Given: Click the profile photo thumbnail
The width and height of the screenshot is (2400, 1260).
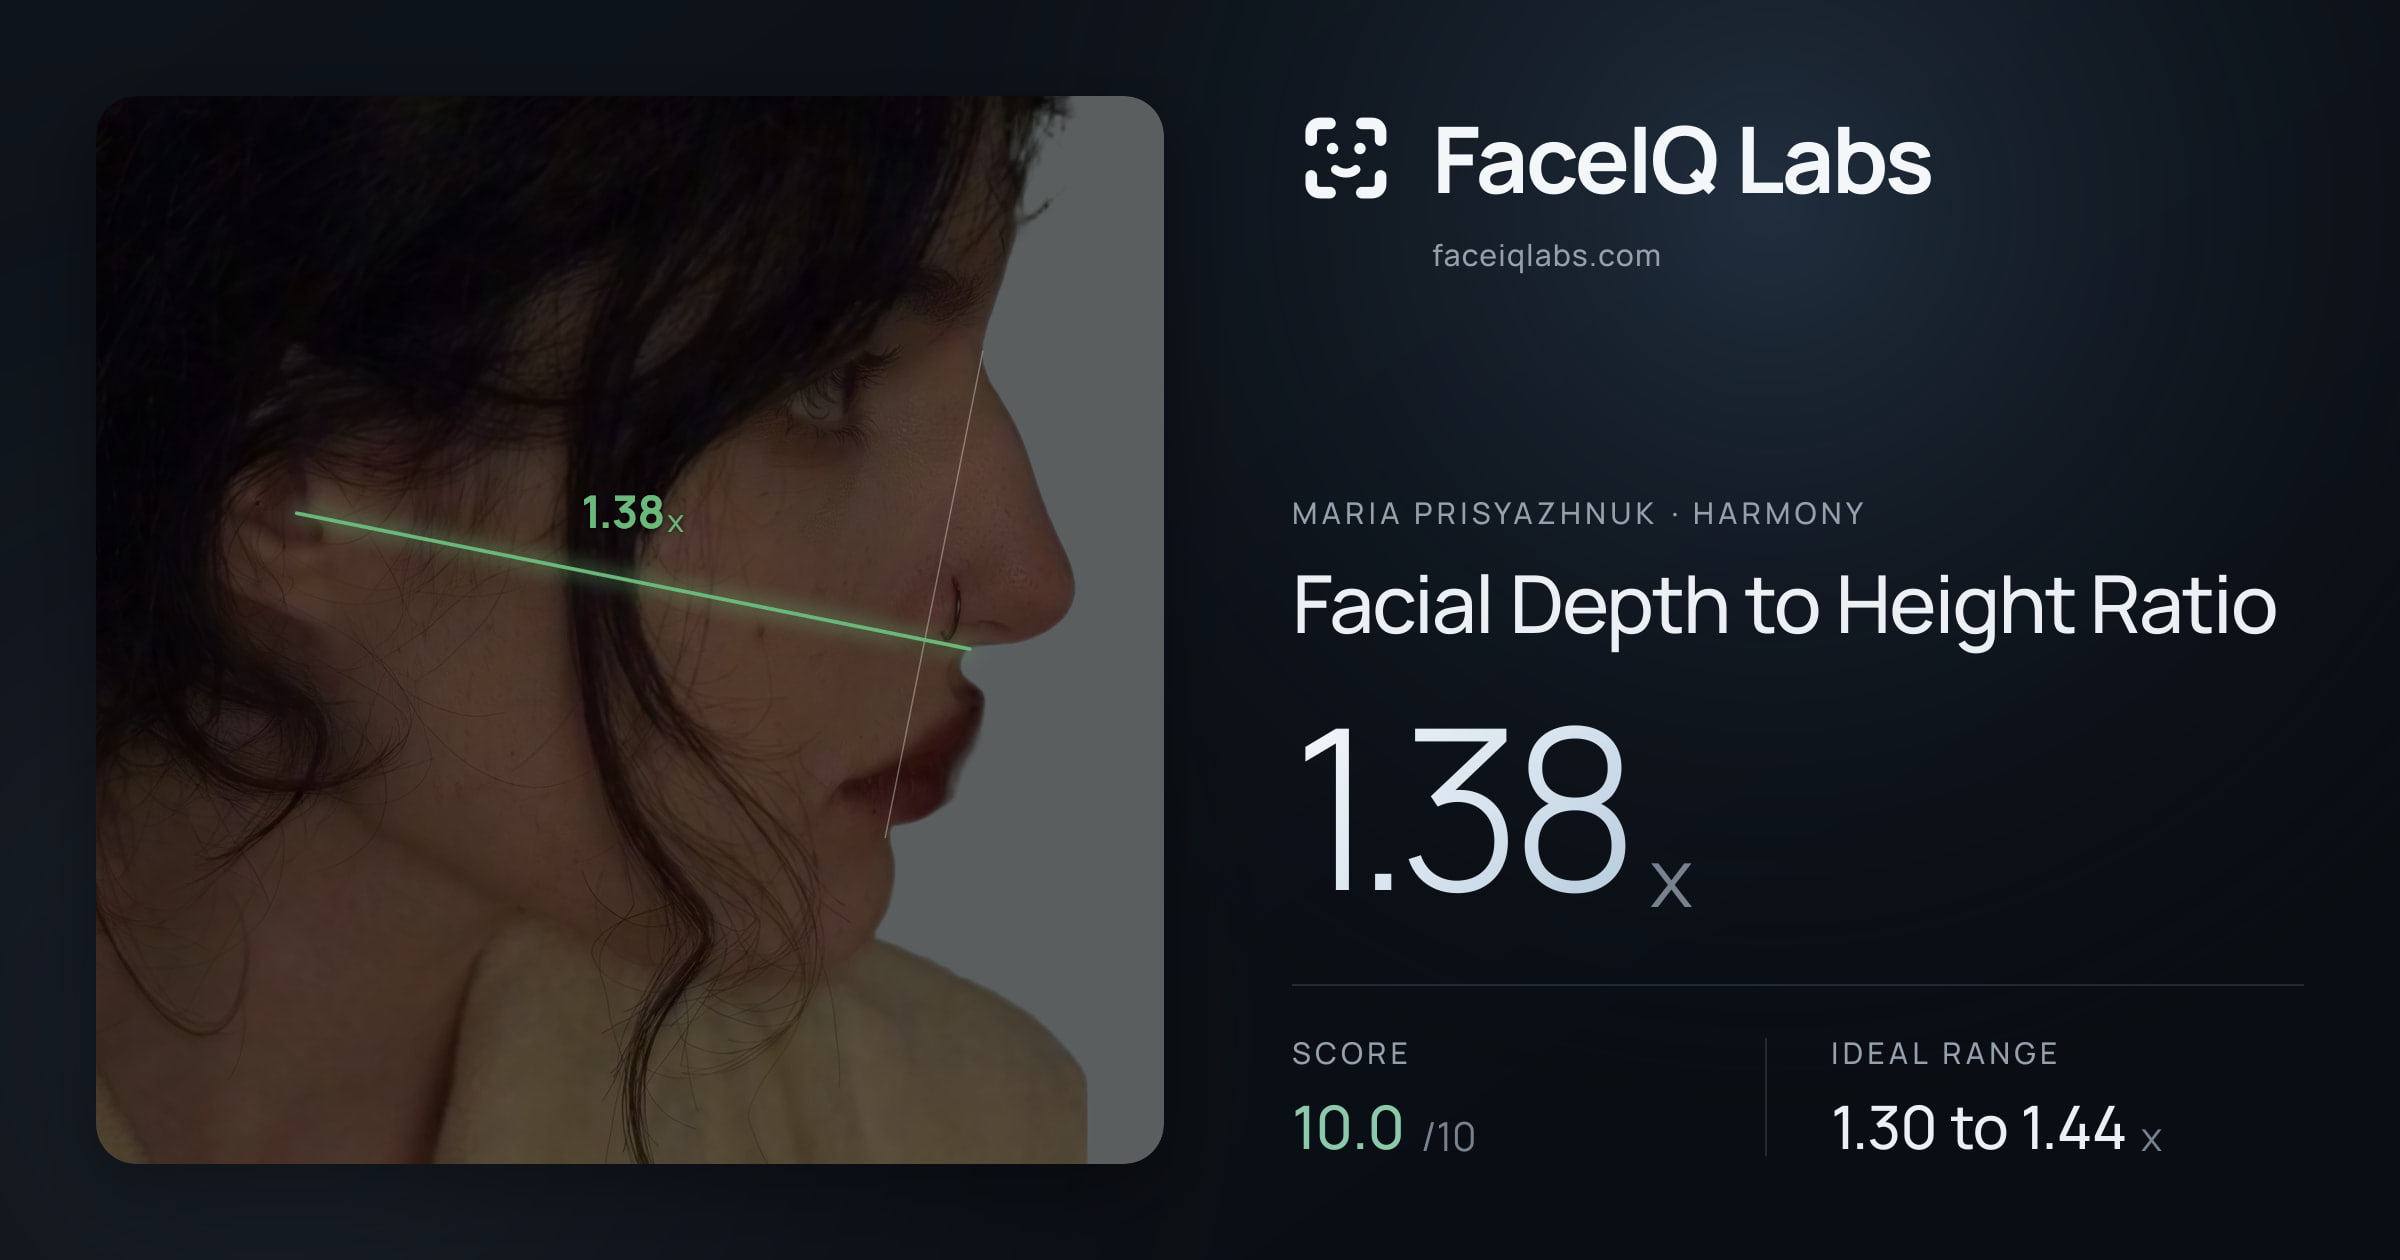Looking at the screenshot, I should click(630, 630).
